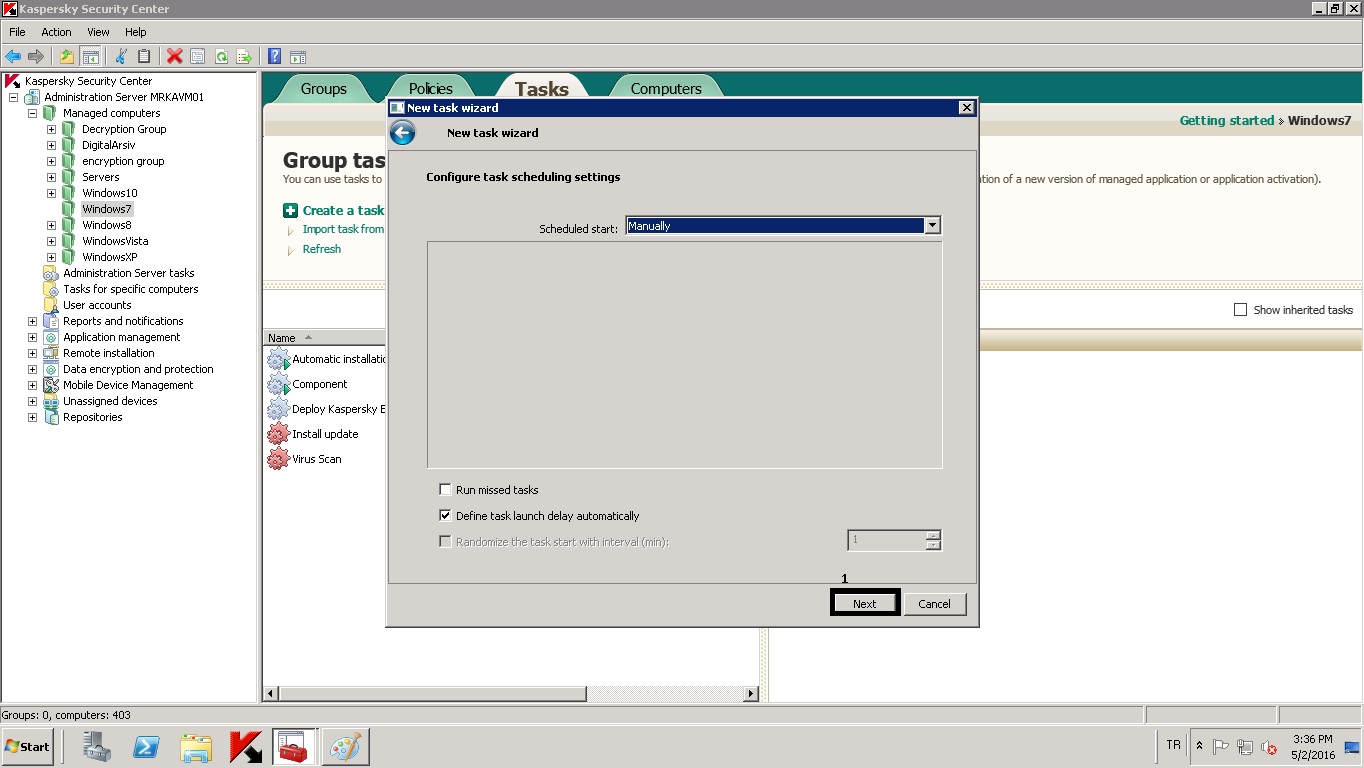Expand the Windows10 group in the tree
This screenshot has height=768, width=1364.
click(x=51, y=193)
